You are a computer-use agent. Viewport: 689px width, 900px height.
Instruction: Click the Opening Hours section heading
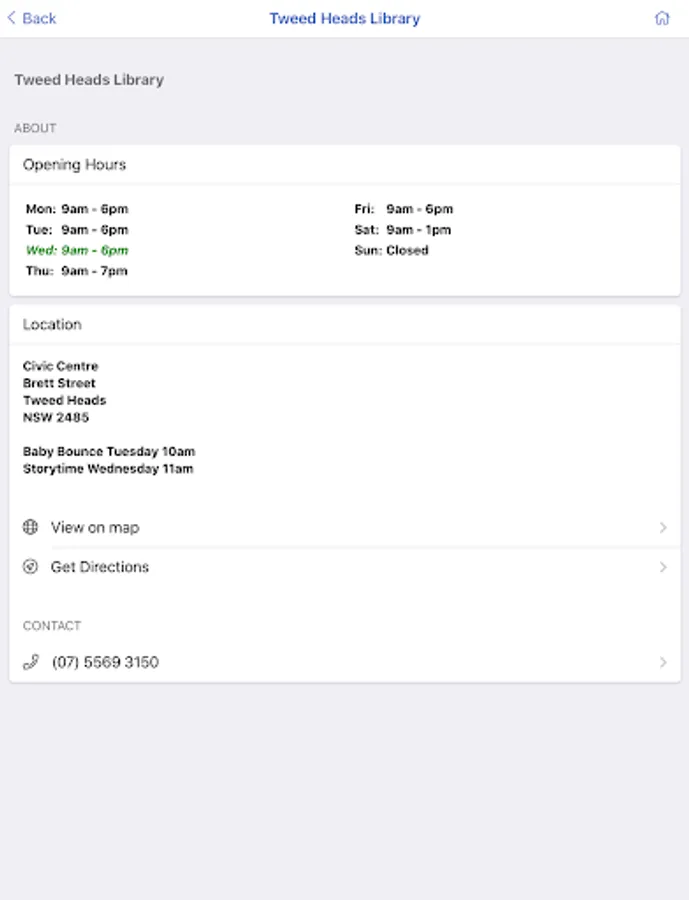pos(74,165)
